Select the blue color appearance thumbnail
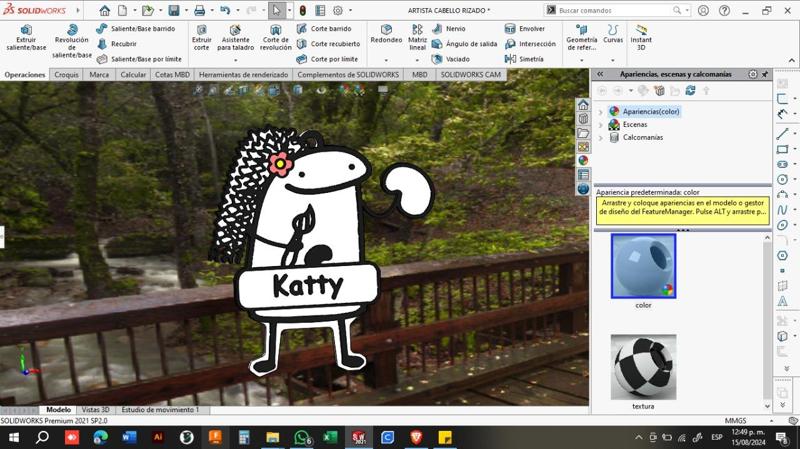Viewport: 800px width, 449px height. [x=643, y=266]
